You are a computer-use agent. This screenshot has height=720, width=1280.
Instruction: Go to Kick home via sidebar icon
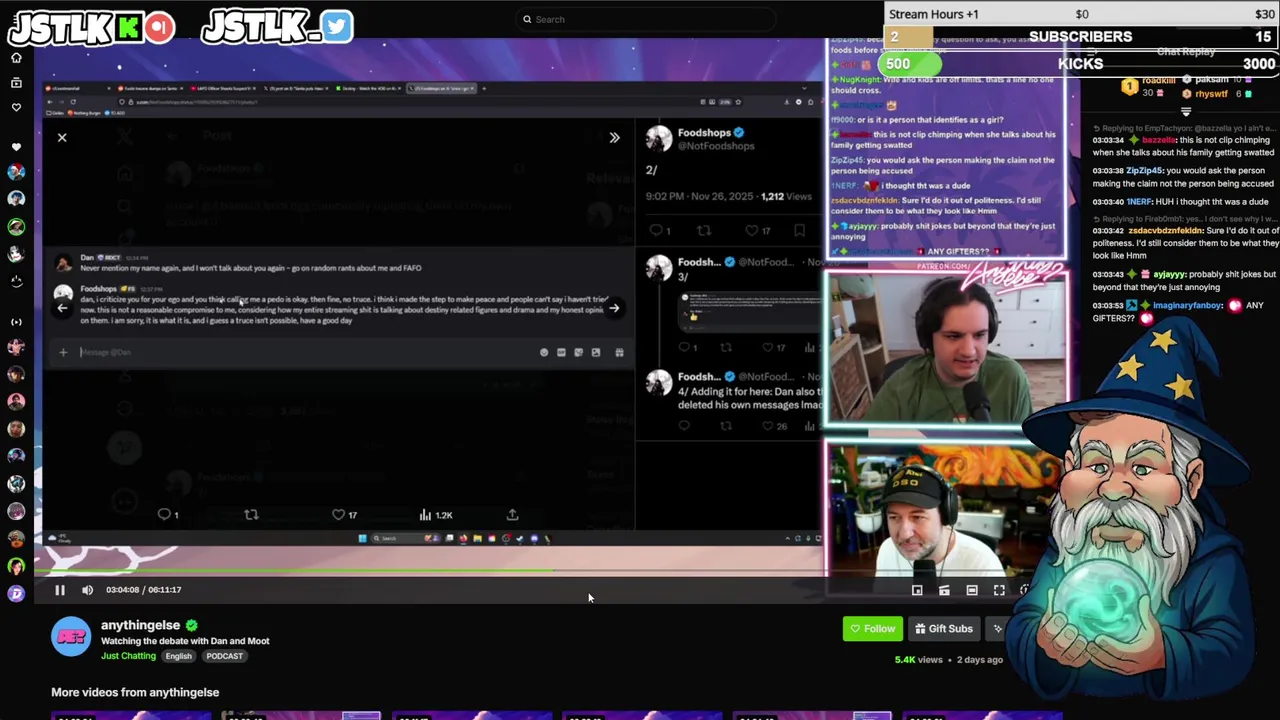point(16,59)
